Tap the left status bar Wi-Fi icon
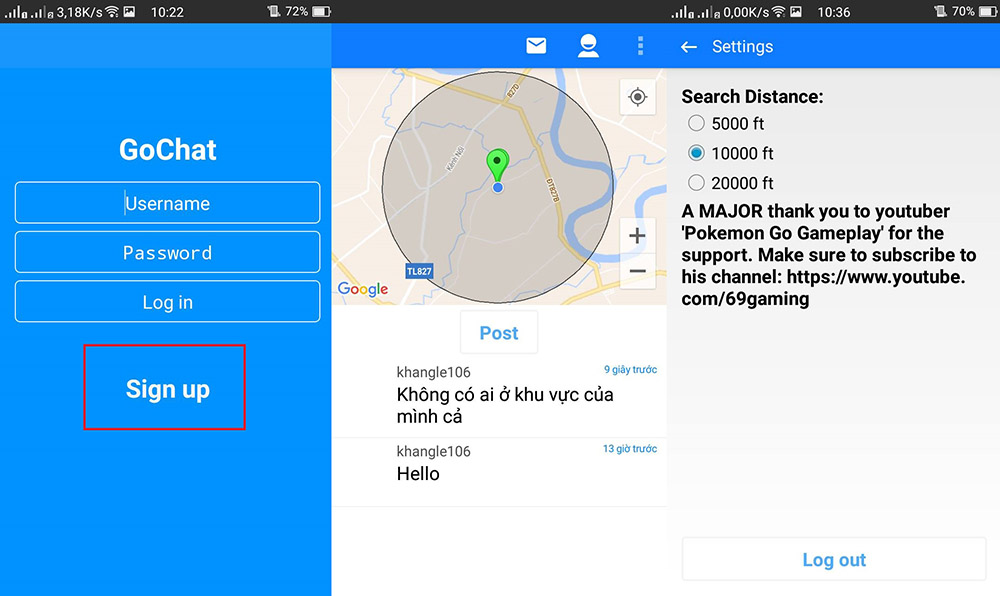Viewport: 1000px width, 596px height. [112, 11]
